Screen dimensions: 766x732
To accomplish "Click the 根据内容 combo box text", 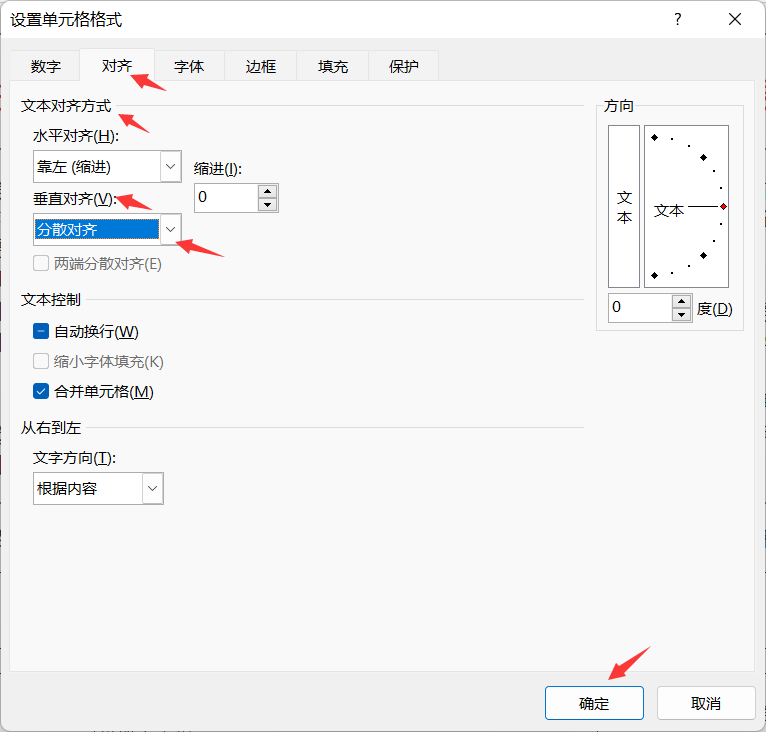I will 67,488.
